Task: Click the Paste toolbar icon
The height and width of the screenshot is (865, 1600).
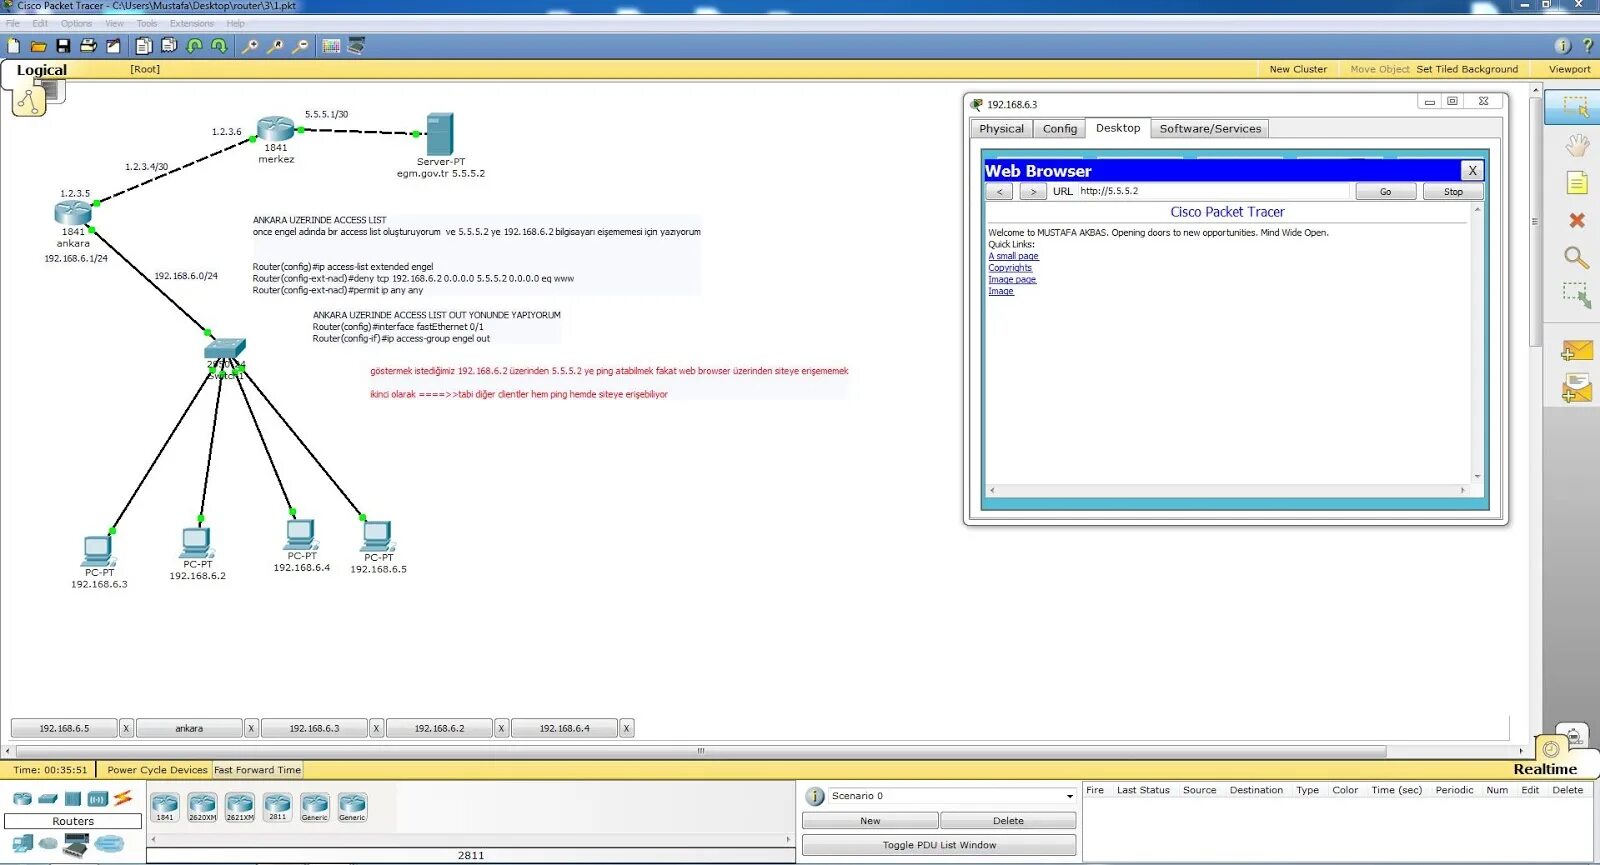Action: click(169, 46)
